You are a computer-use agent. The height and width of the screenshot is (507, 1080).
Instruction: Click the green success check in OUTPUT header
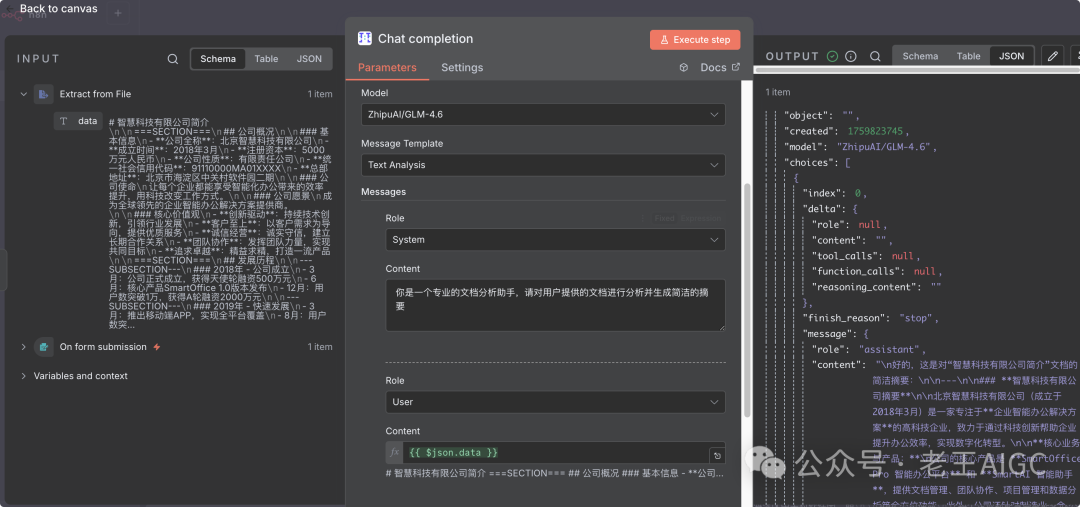832,56
